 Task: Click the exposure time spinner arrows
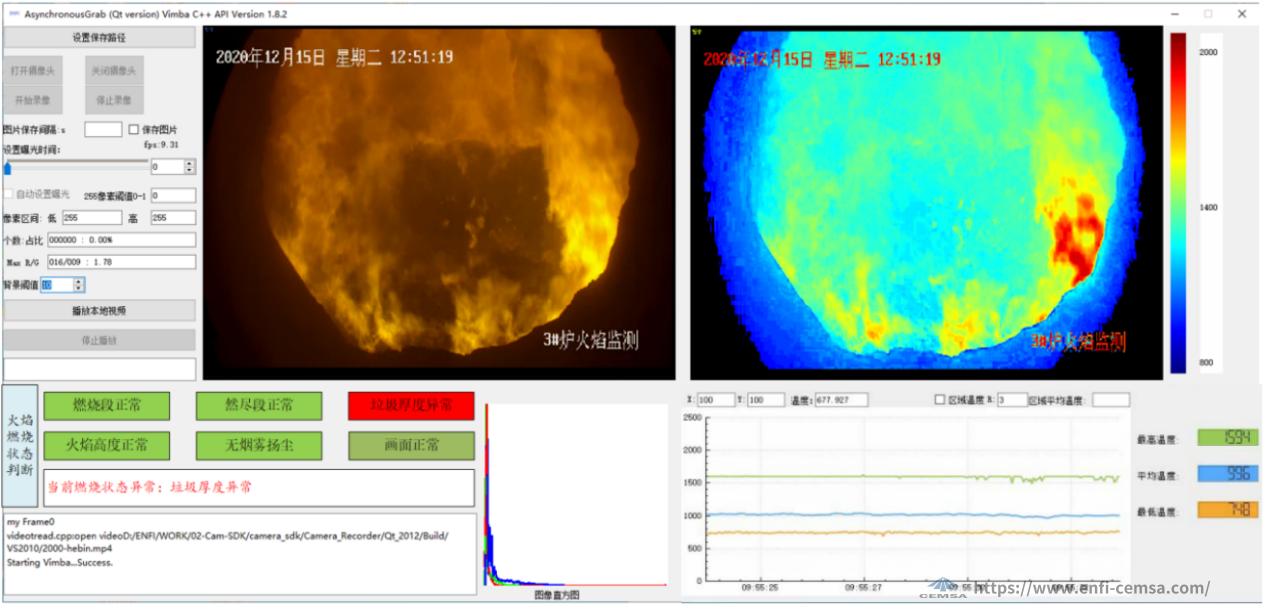tap(190, 167)
